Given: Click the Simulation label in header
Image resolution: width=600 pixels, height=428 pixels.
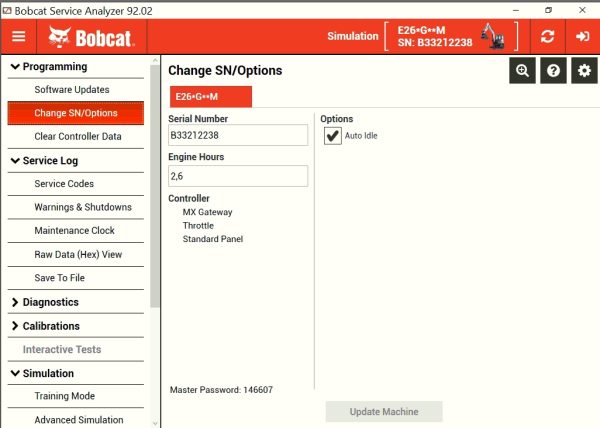Looking at the screenshot, I should pyautogui.click(x=353, y=36).
